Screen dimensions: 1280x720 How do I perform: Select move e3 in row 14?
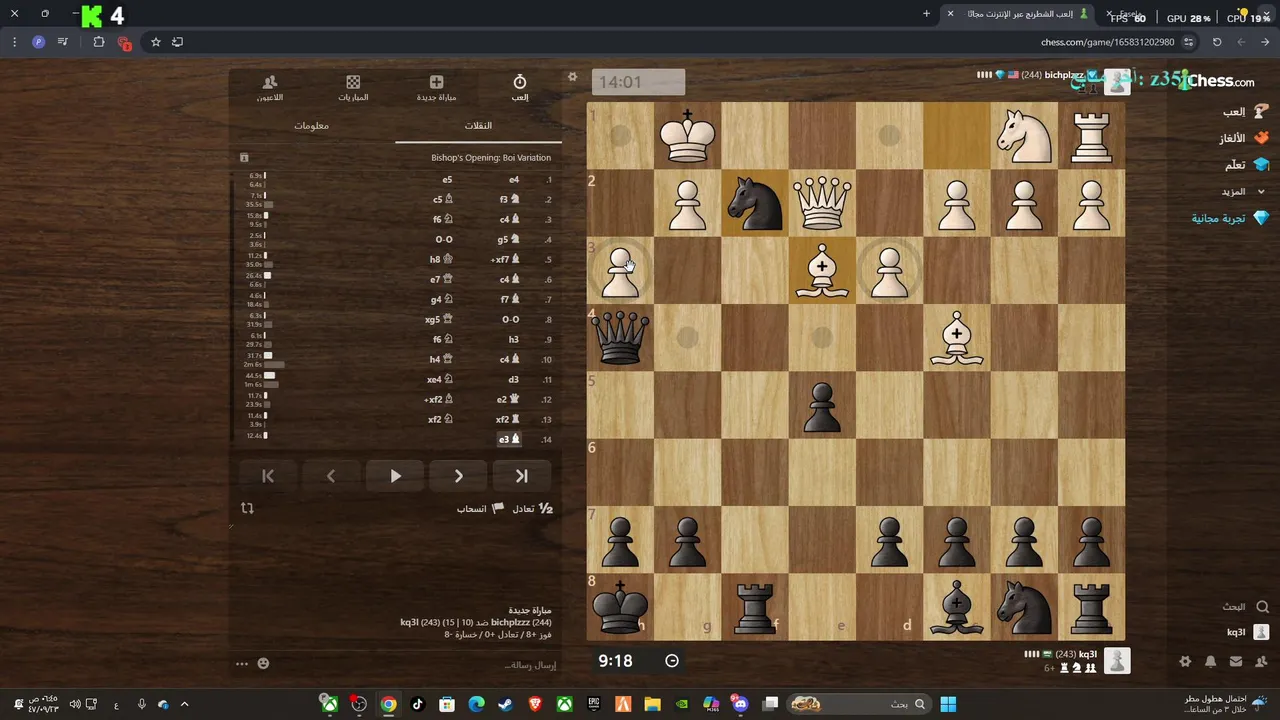510,439
